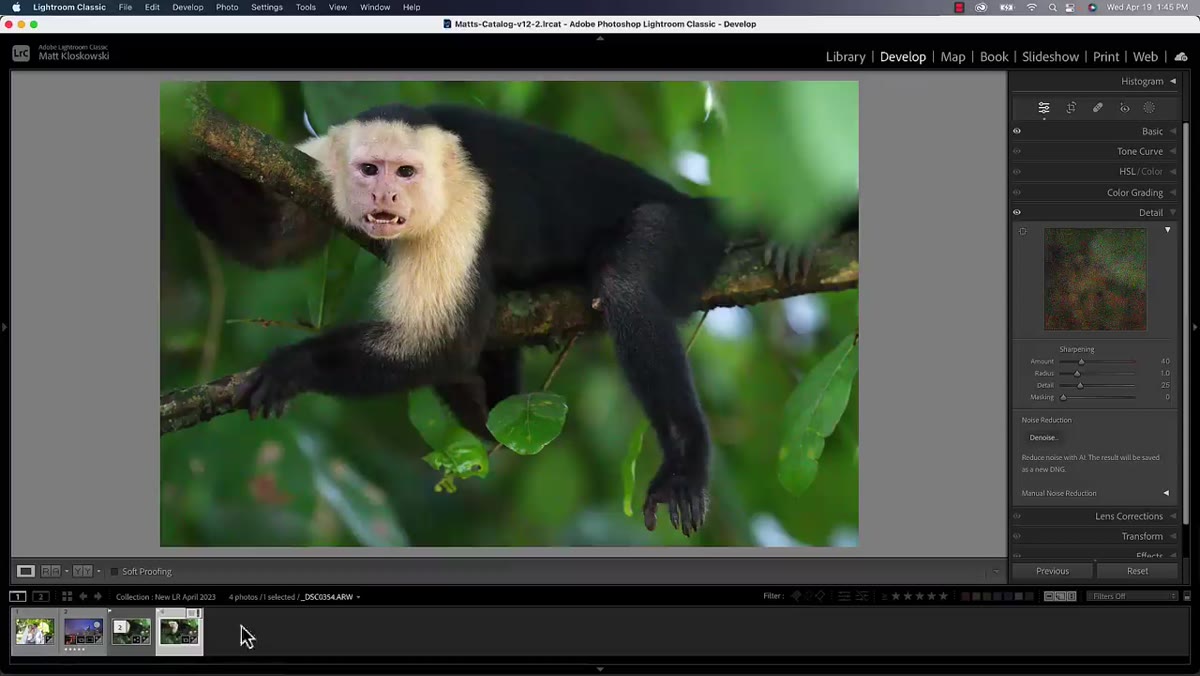This screenshot has height=676, width=1200.
Task: Click the Lightroom Classic Lrc logo
Action: pos(21,53)
